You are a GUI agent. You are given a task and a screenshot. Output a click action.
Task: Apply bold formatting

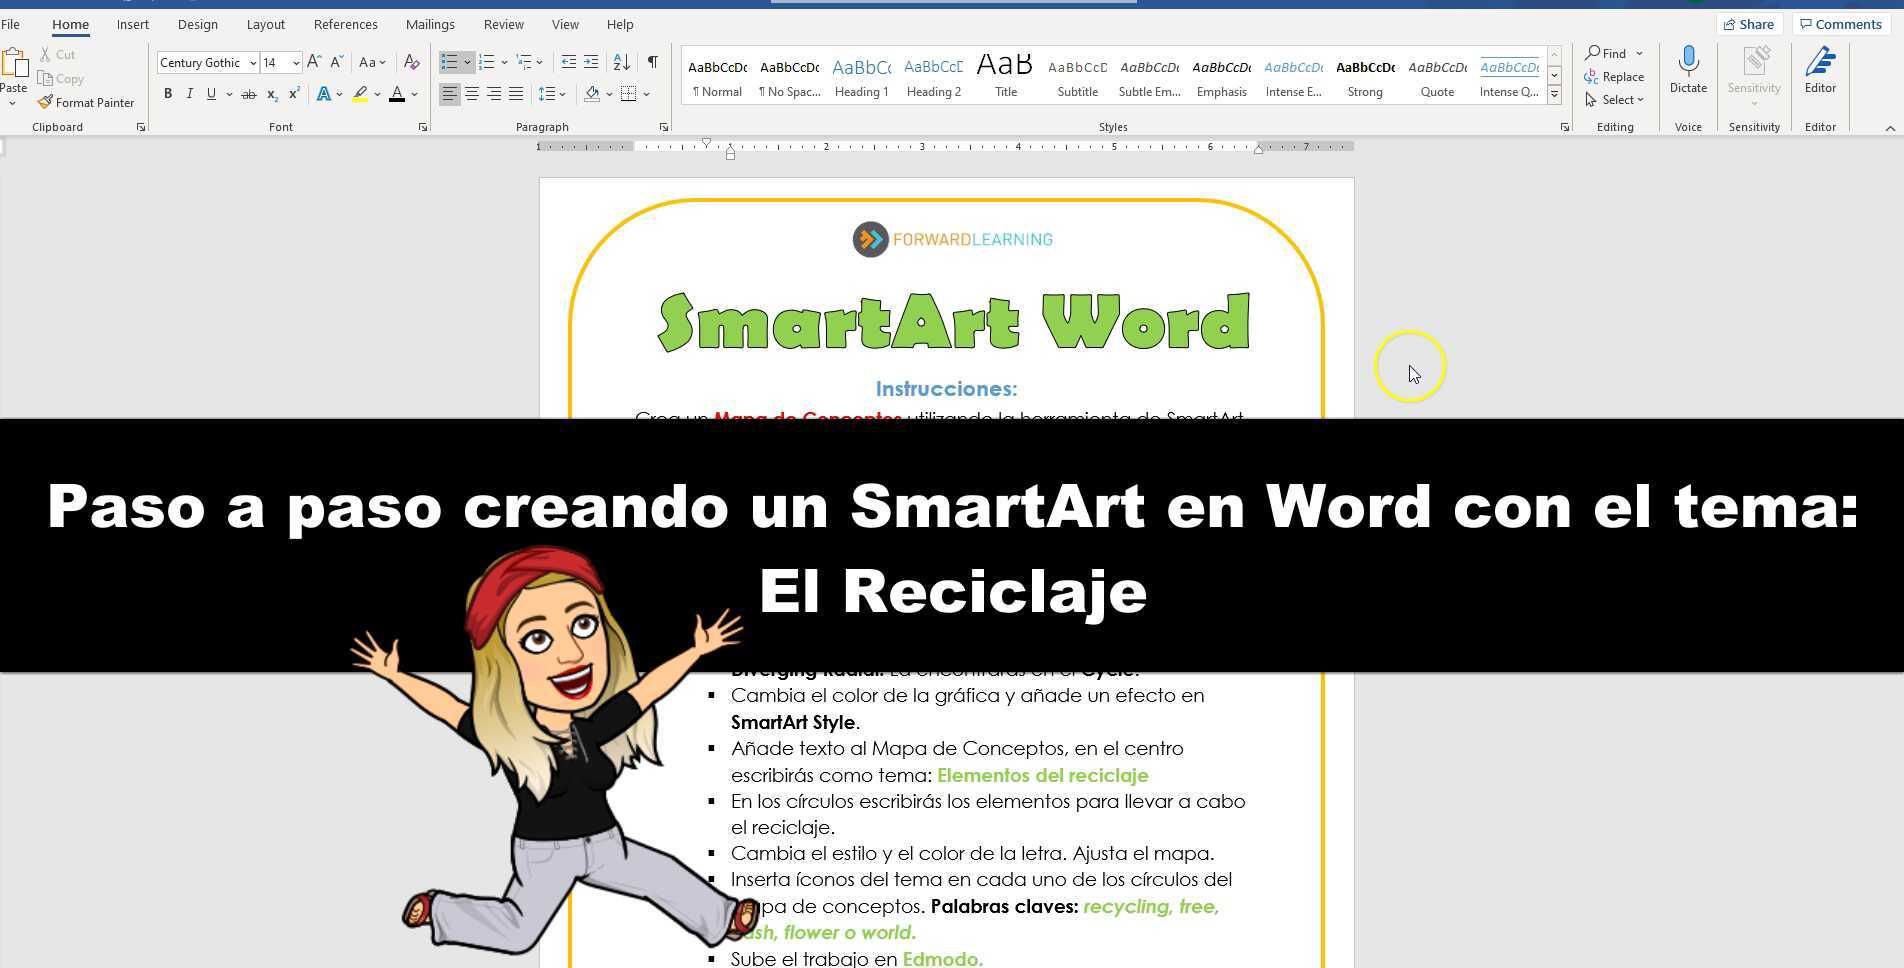(168, 94)
